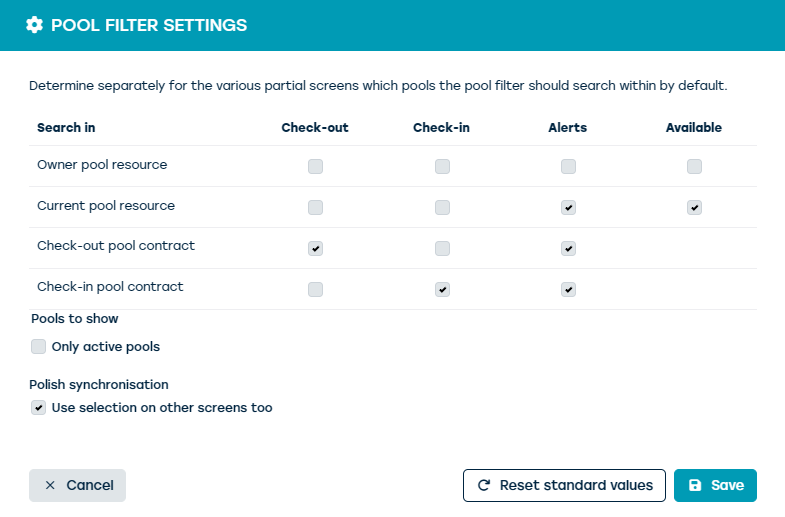Screen dimensions: 785x517
Task: Untick Check-in pool contract Check-in box
Action: click(442, 290)
